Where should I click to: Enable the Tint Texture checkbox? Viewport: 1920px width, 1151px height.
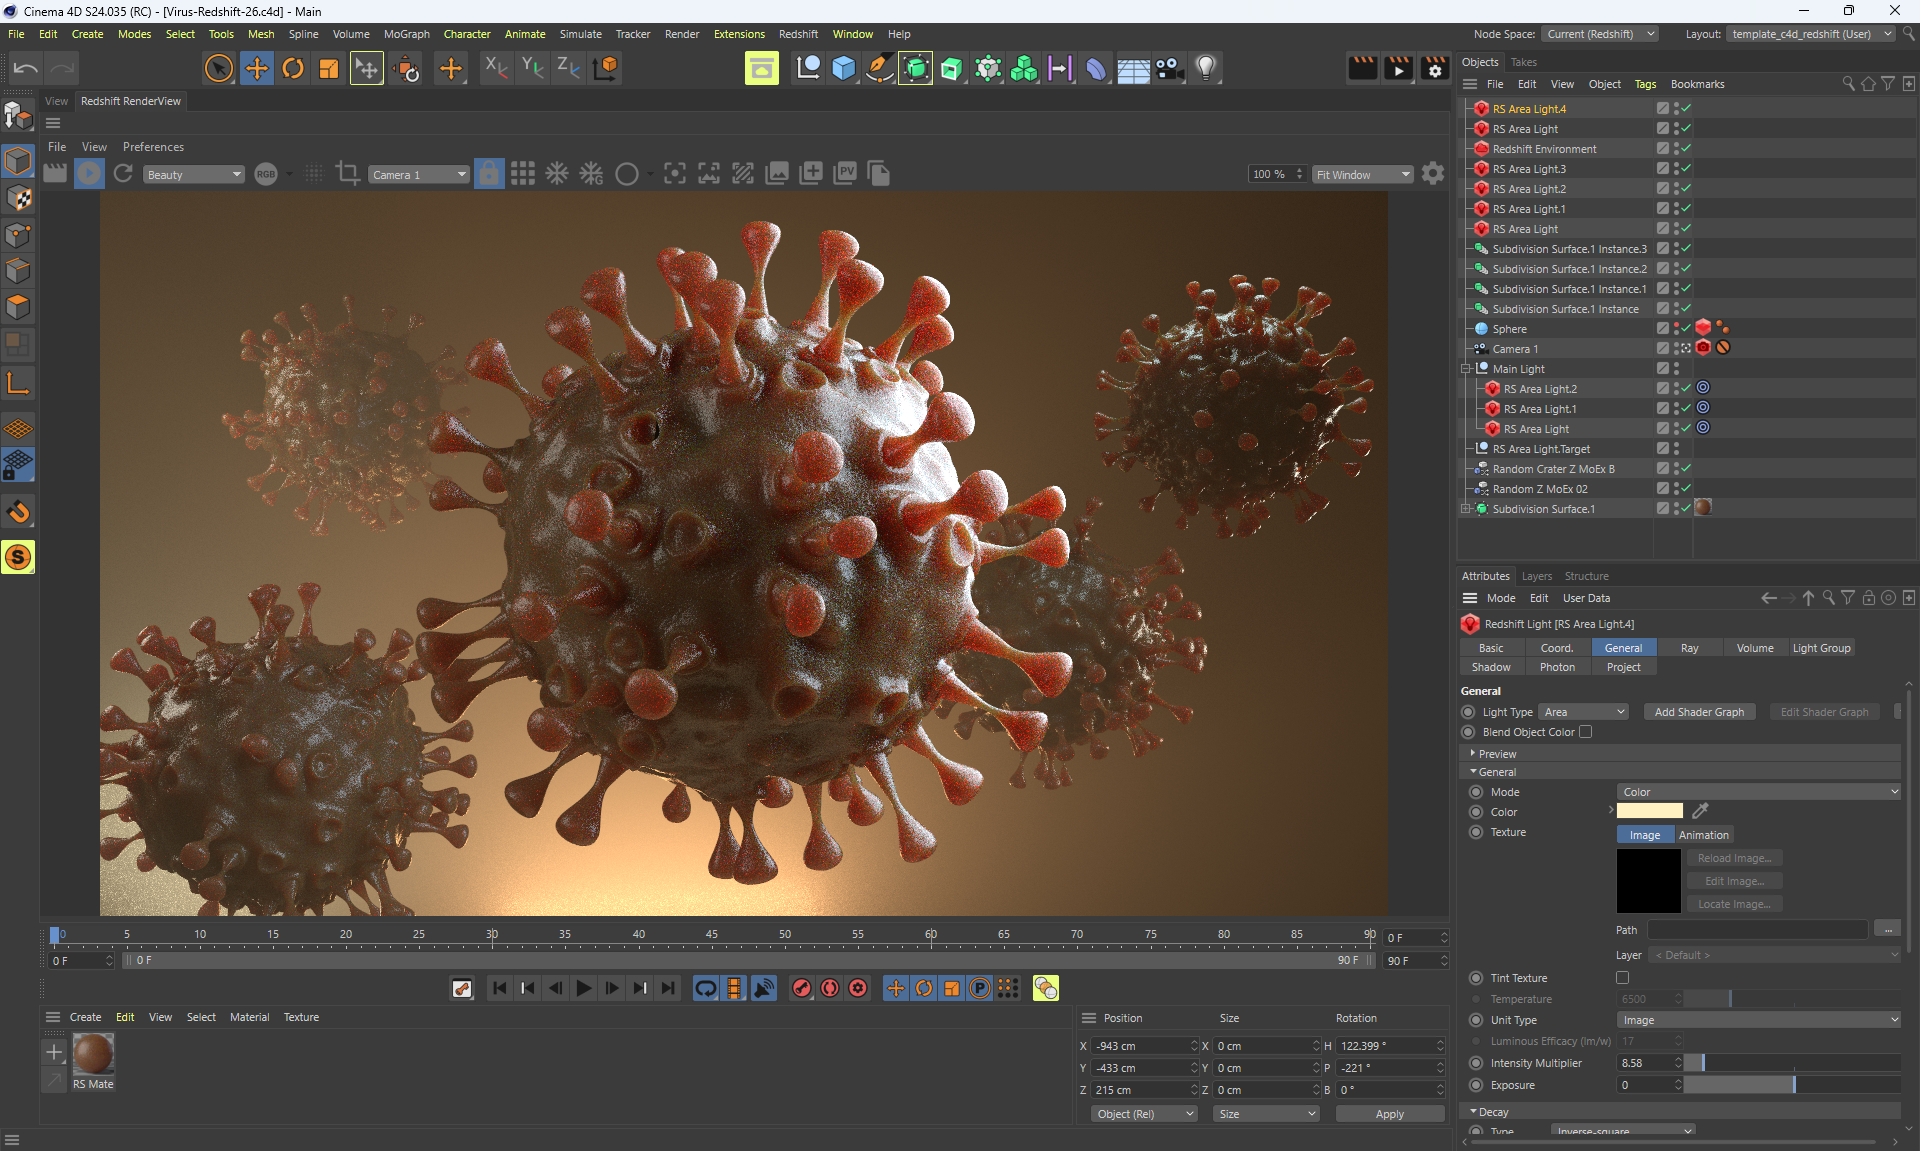click(x=1622, y=978)
